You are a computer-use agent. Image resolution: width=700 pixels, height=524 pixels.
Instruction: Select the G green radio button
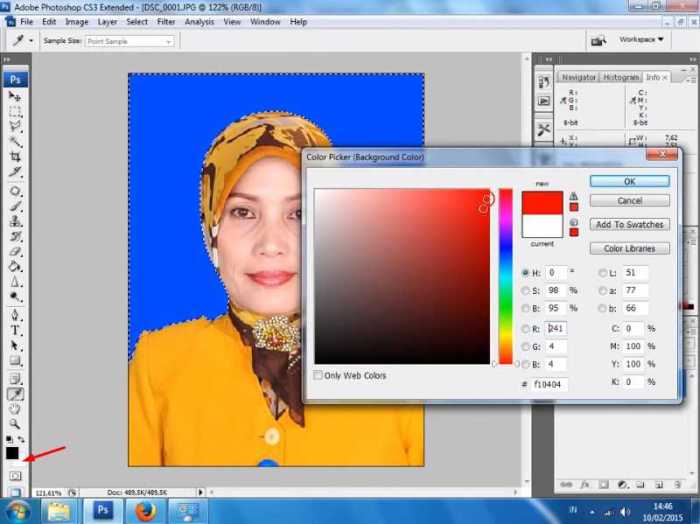[x=525, y=346]
